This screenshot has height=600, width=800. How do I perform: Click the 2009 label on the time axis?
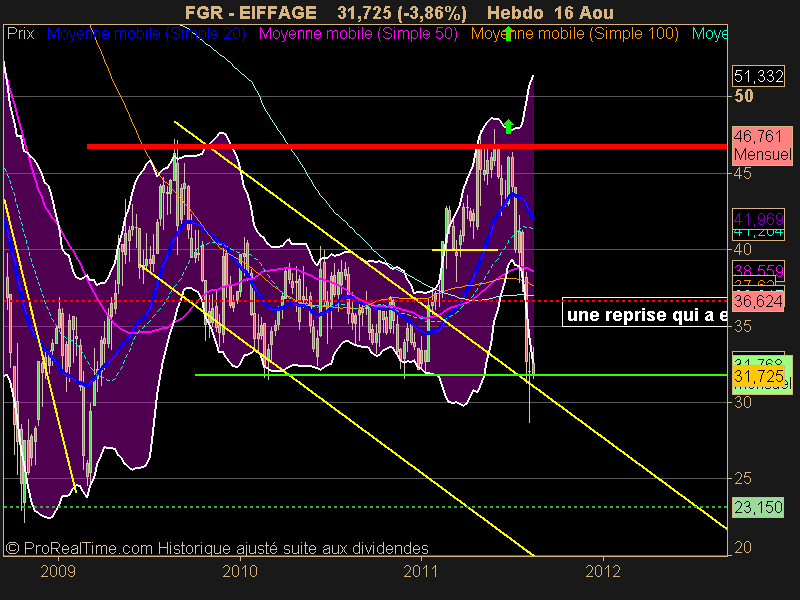(58, 571)
